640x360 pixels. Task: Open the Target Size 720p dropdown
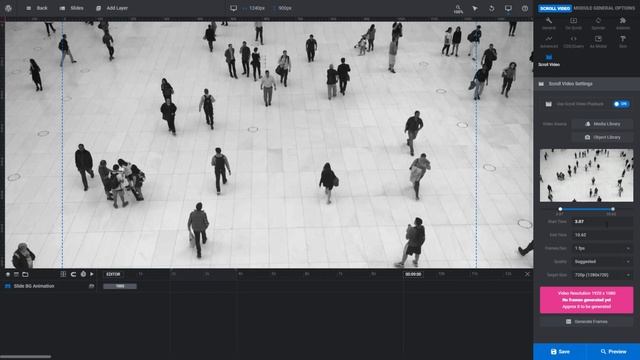602,275
